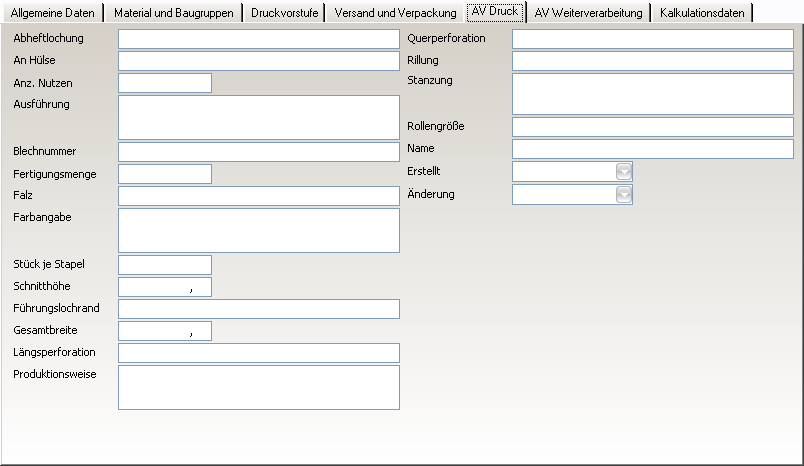The height and width of the screenshot is (466, 804).
Task: Switch to the Allgemeine Daten tab
Action: 52,13
